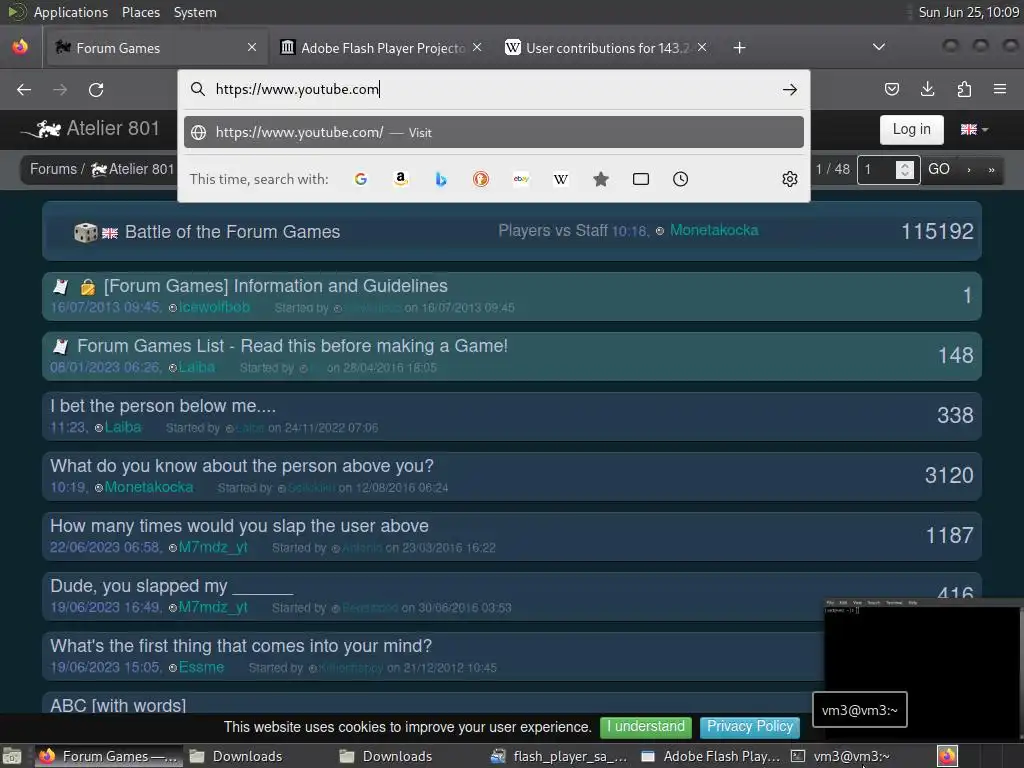Open Essme user profile link
1024x768 pixels.
tap(201, 668)
